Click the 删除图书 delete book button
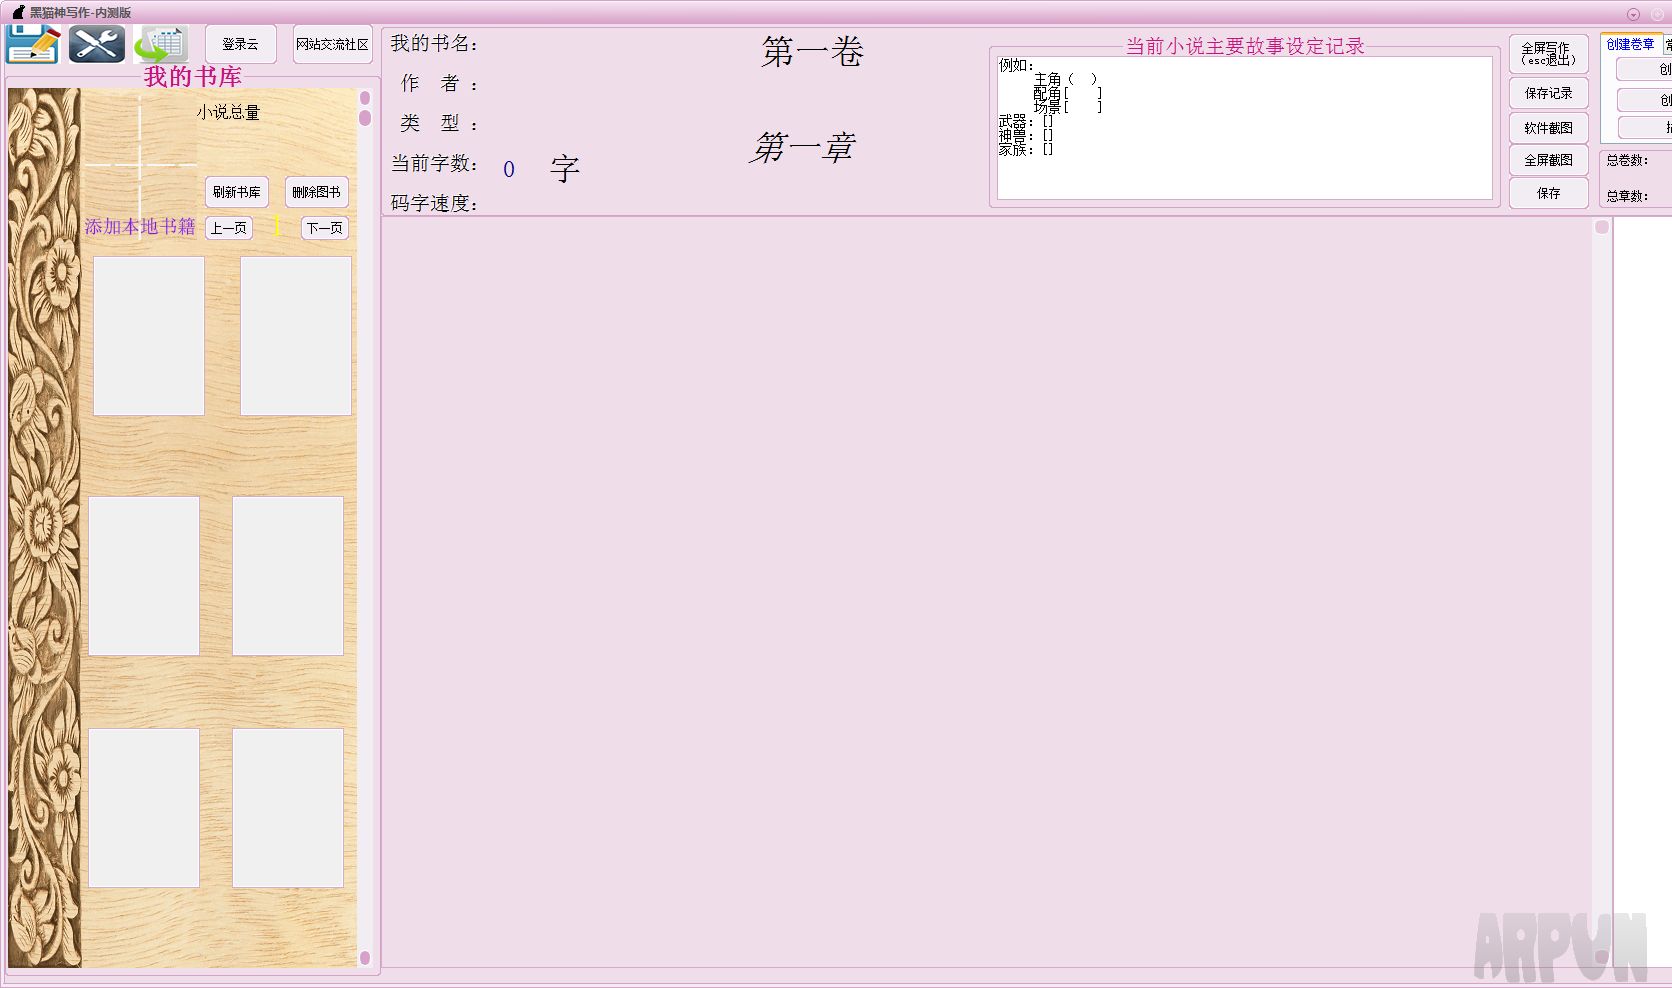1672x988 pixels. (x=317, y=192)
